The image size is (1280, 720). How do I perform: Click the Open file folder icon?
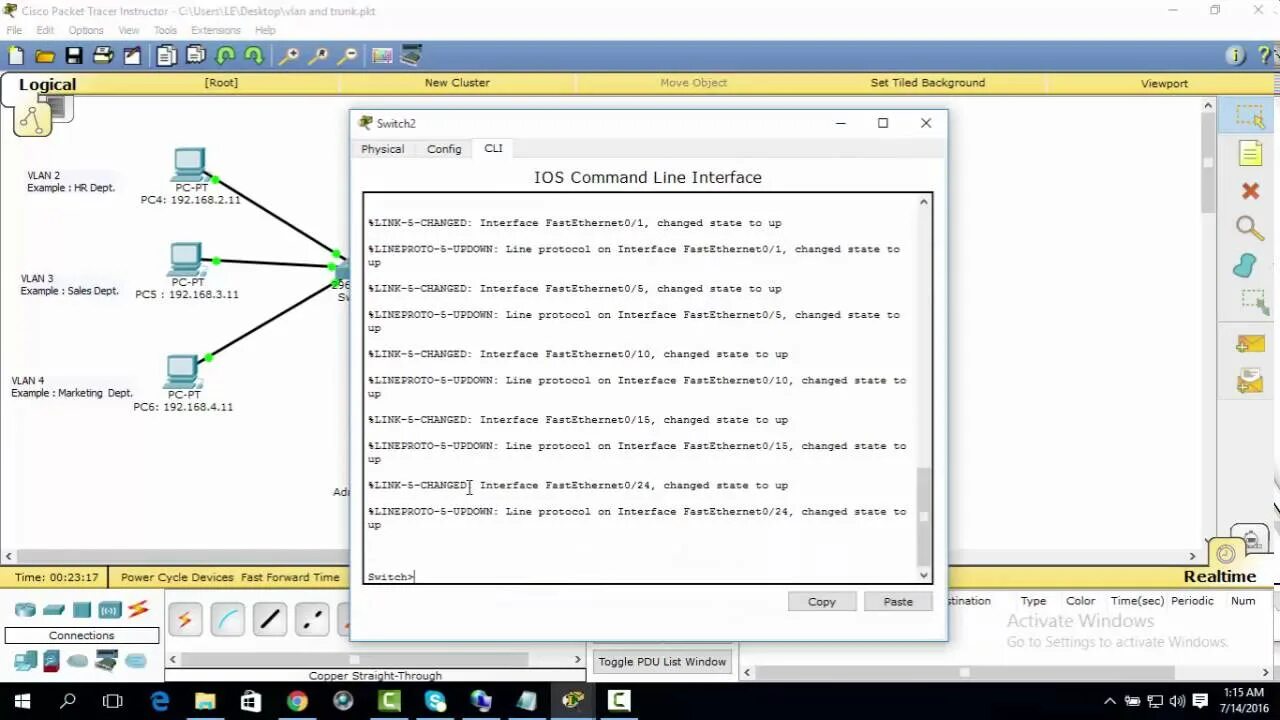click(45, 56)
